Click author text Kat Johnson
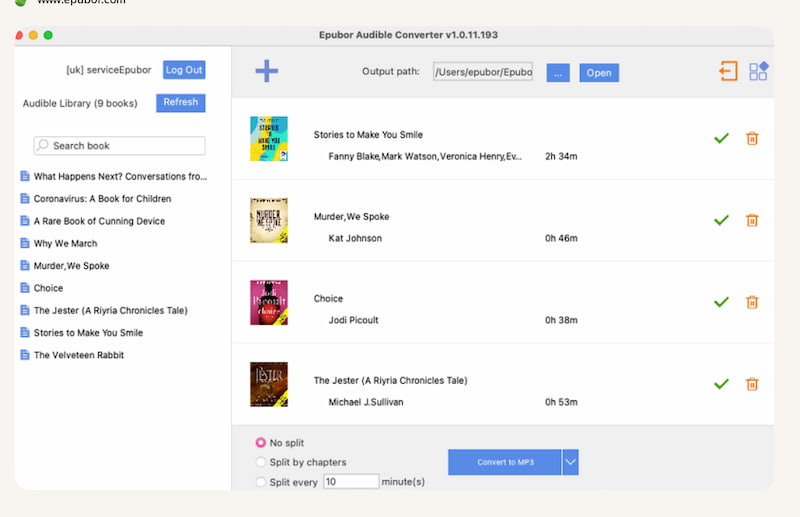This screenshot has width=800, height=517. (x=355, y=238)
